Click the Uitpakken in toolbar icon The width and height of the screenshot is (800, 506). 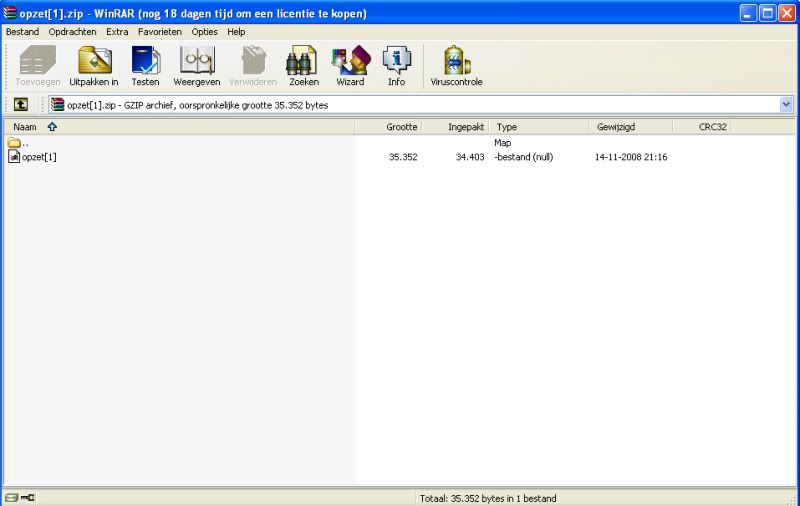[94, 60]
